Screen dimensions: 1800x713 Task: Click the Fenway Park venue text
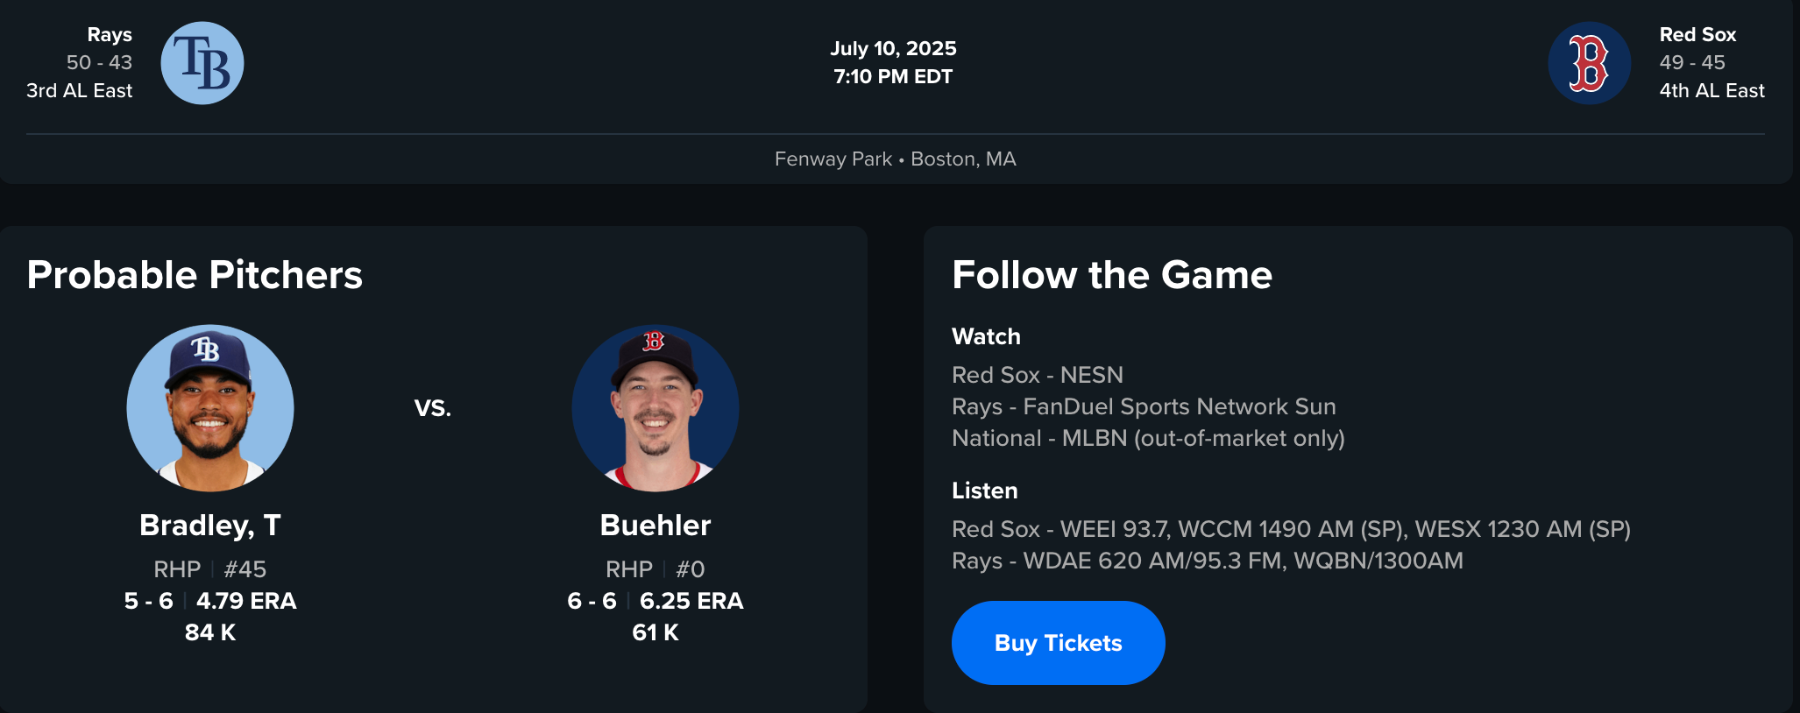click(833, 159)
